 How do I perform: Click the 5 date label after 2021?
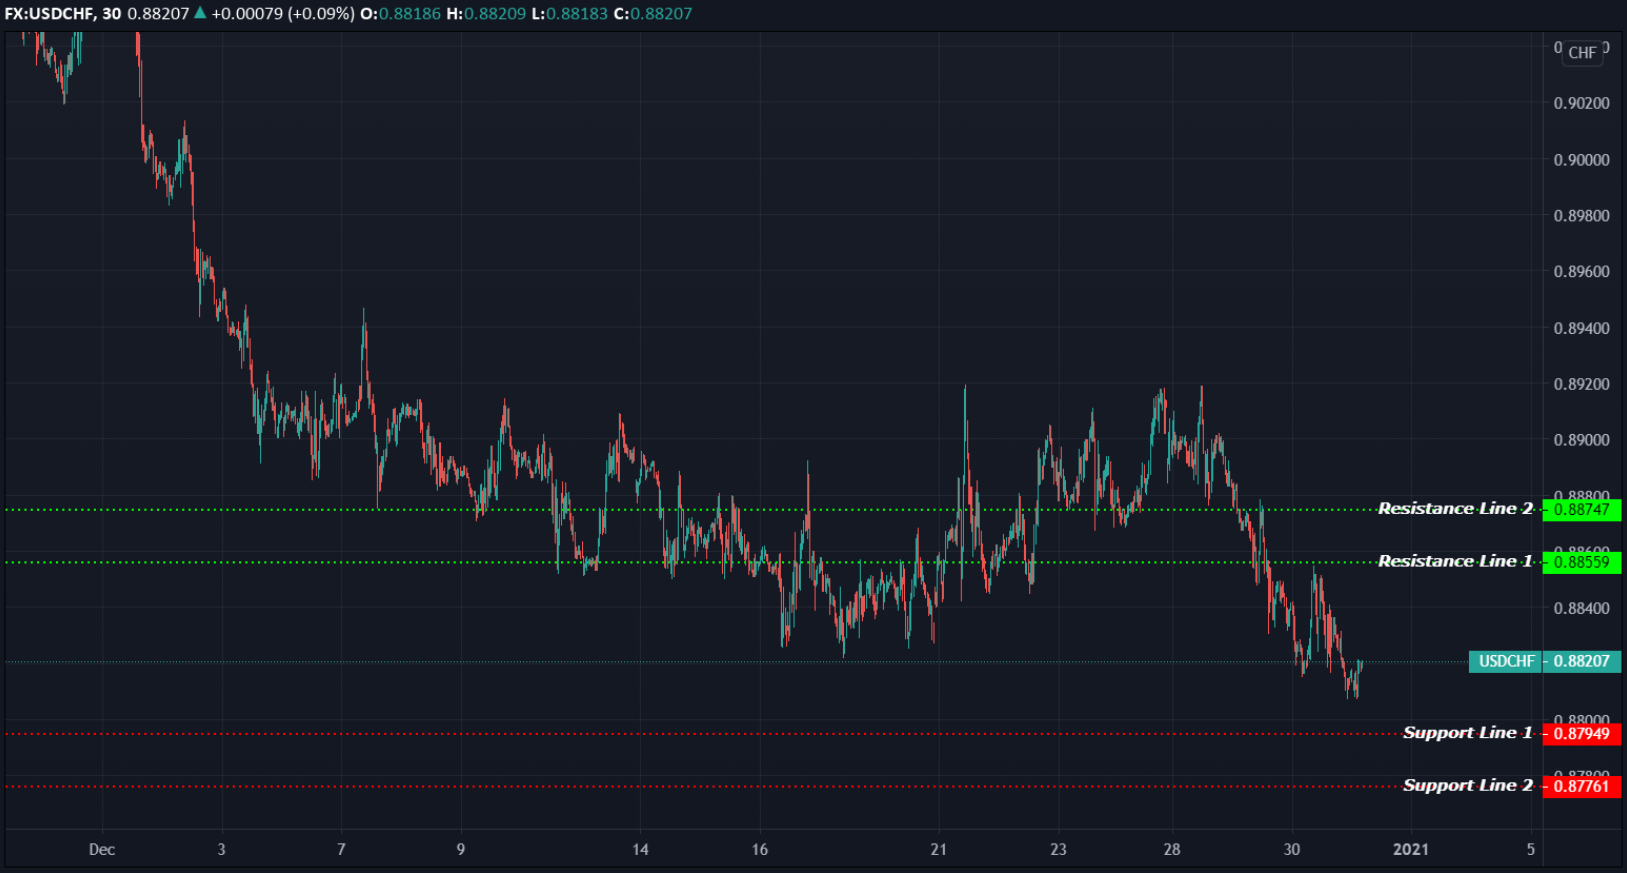pos(1530,850)
